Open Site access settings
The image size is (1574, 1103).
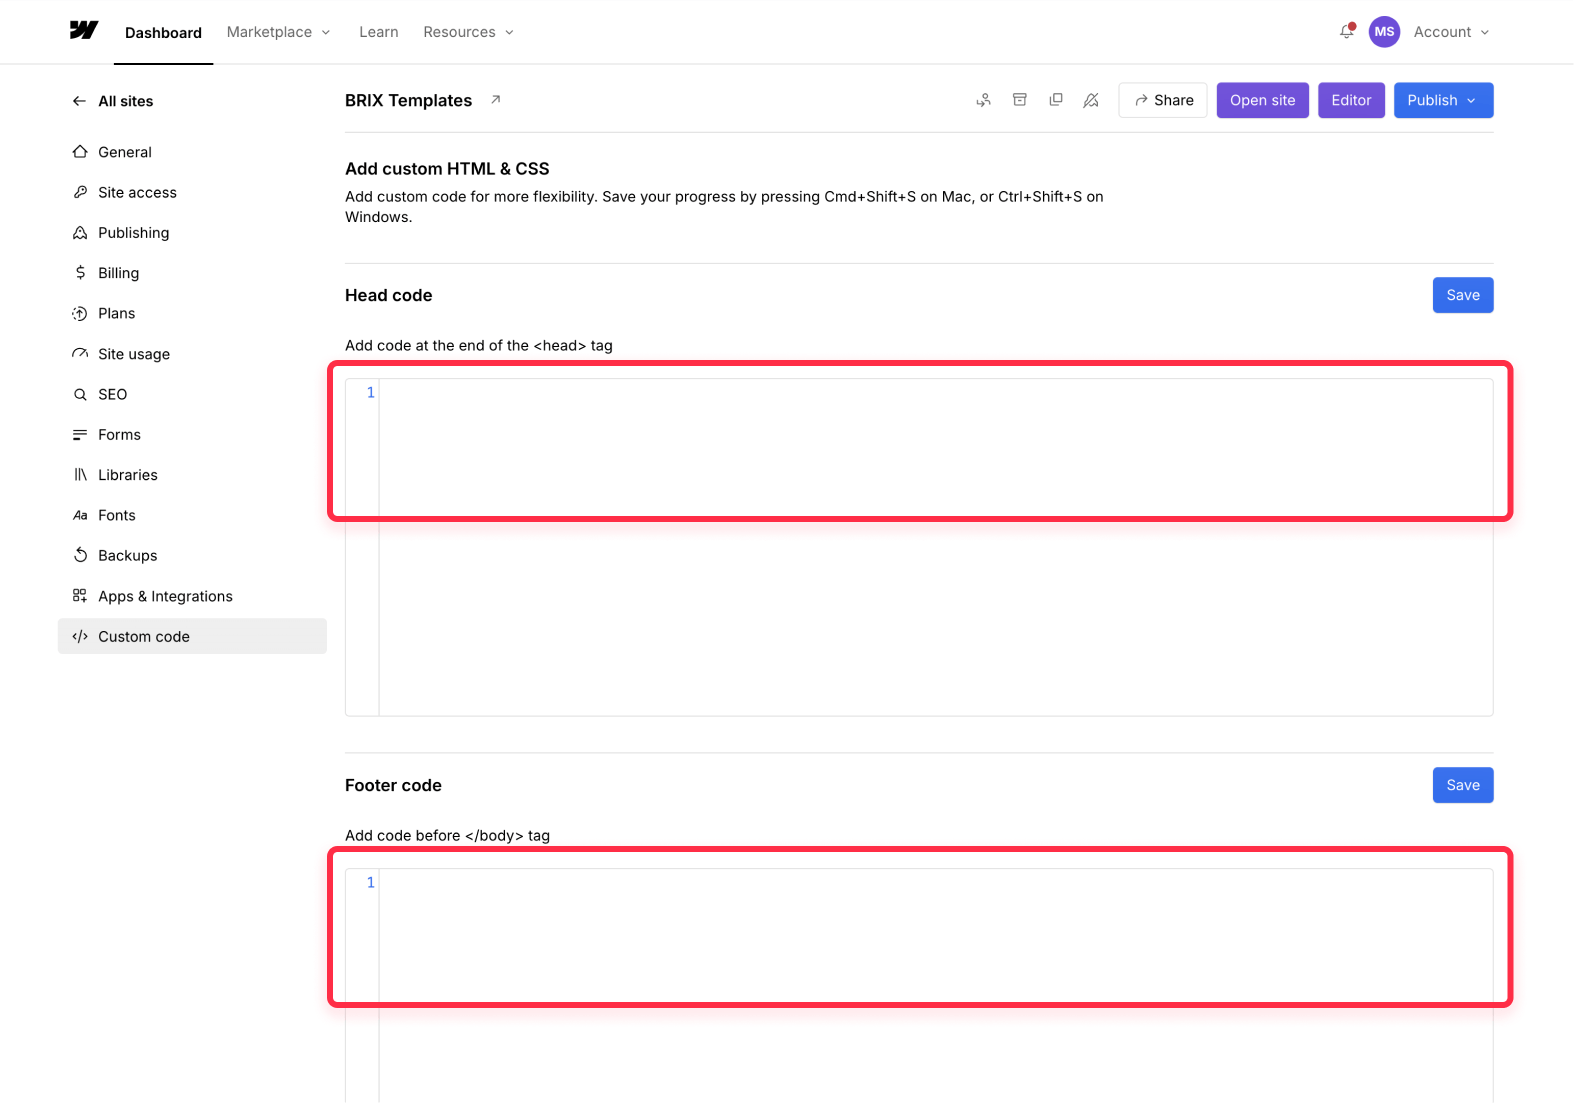[x=192, y=192]
